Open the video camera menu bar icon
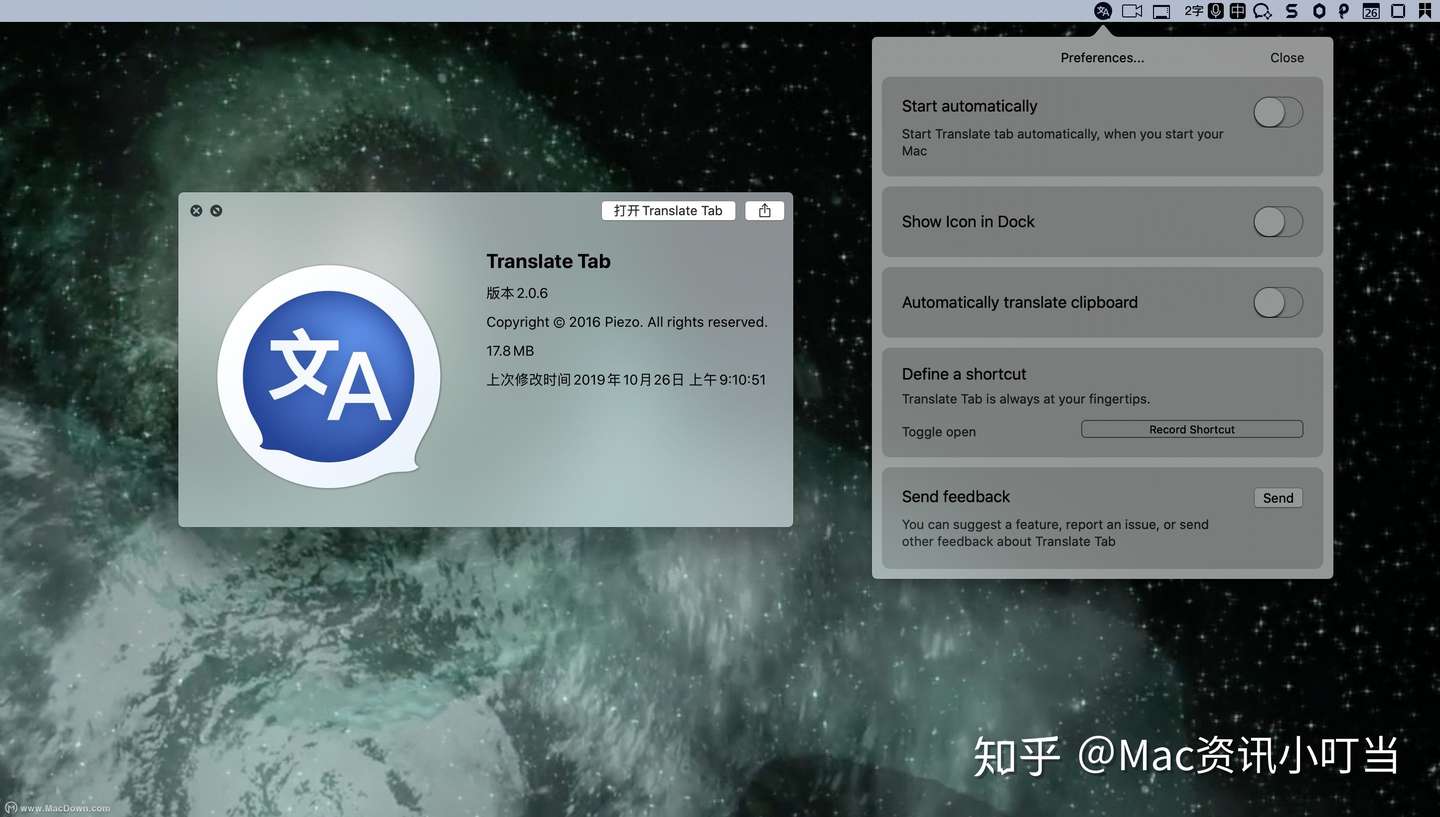The image size is (1440, 817). [x=1132, y=11]
